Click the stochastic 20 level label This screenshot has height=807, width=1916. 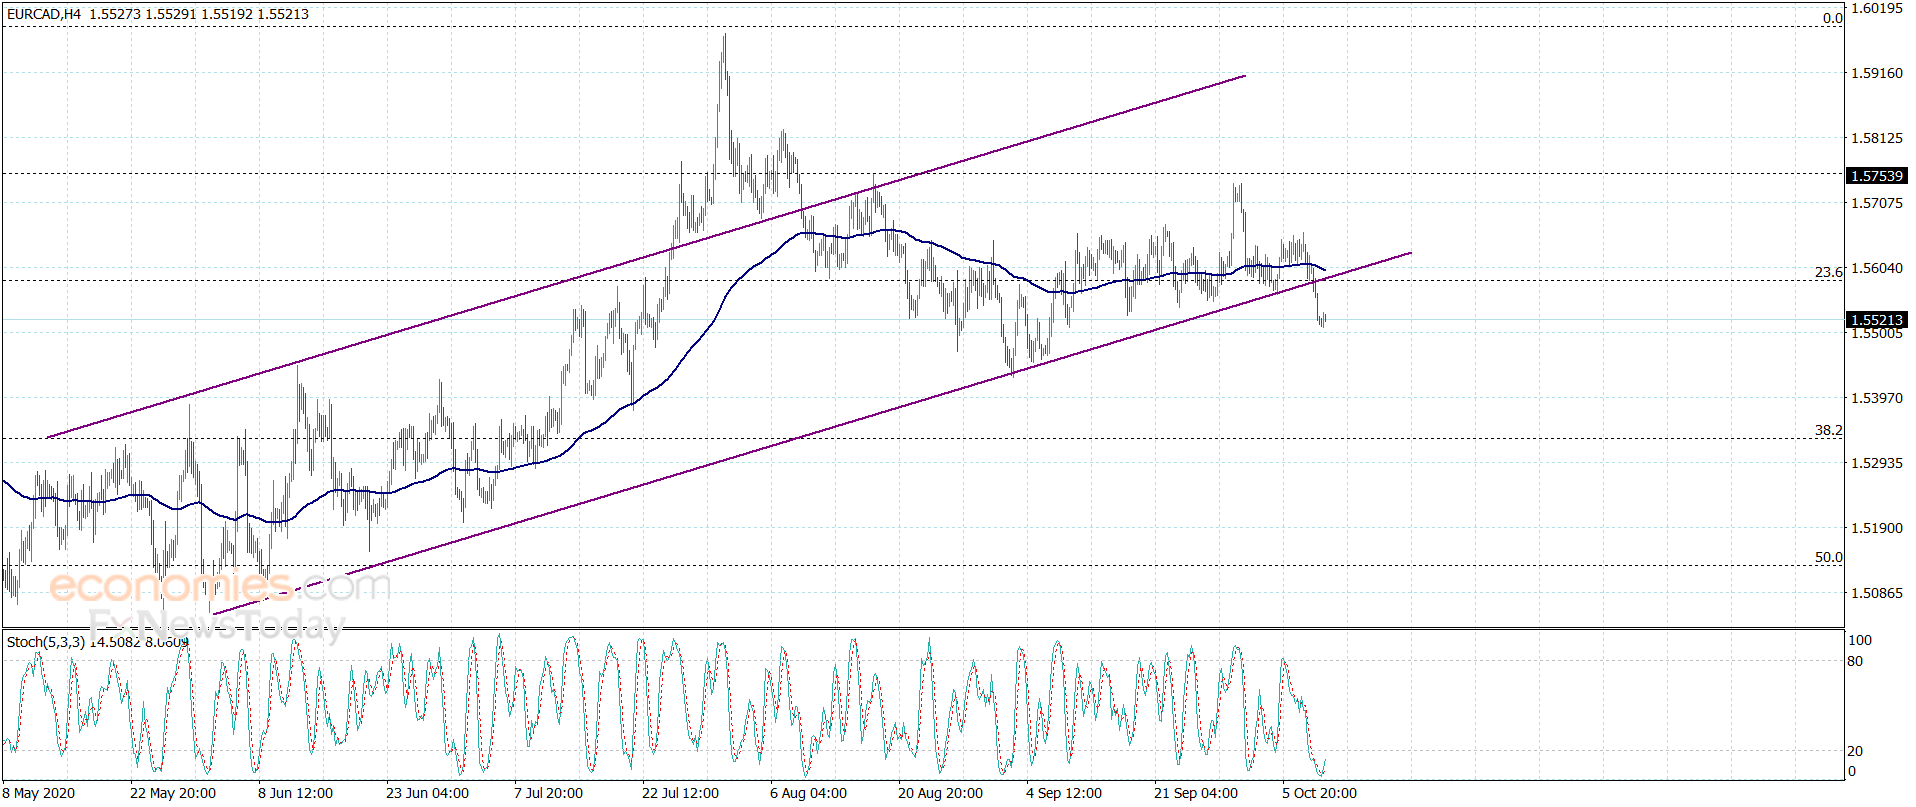pyautogui.click(x=1855, y=751)
